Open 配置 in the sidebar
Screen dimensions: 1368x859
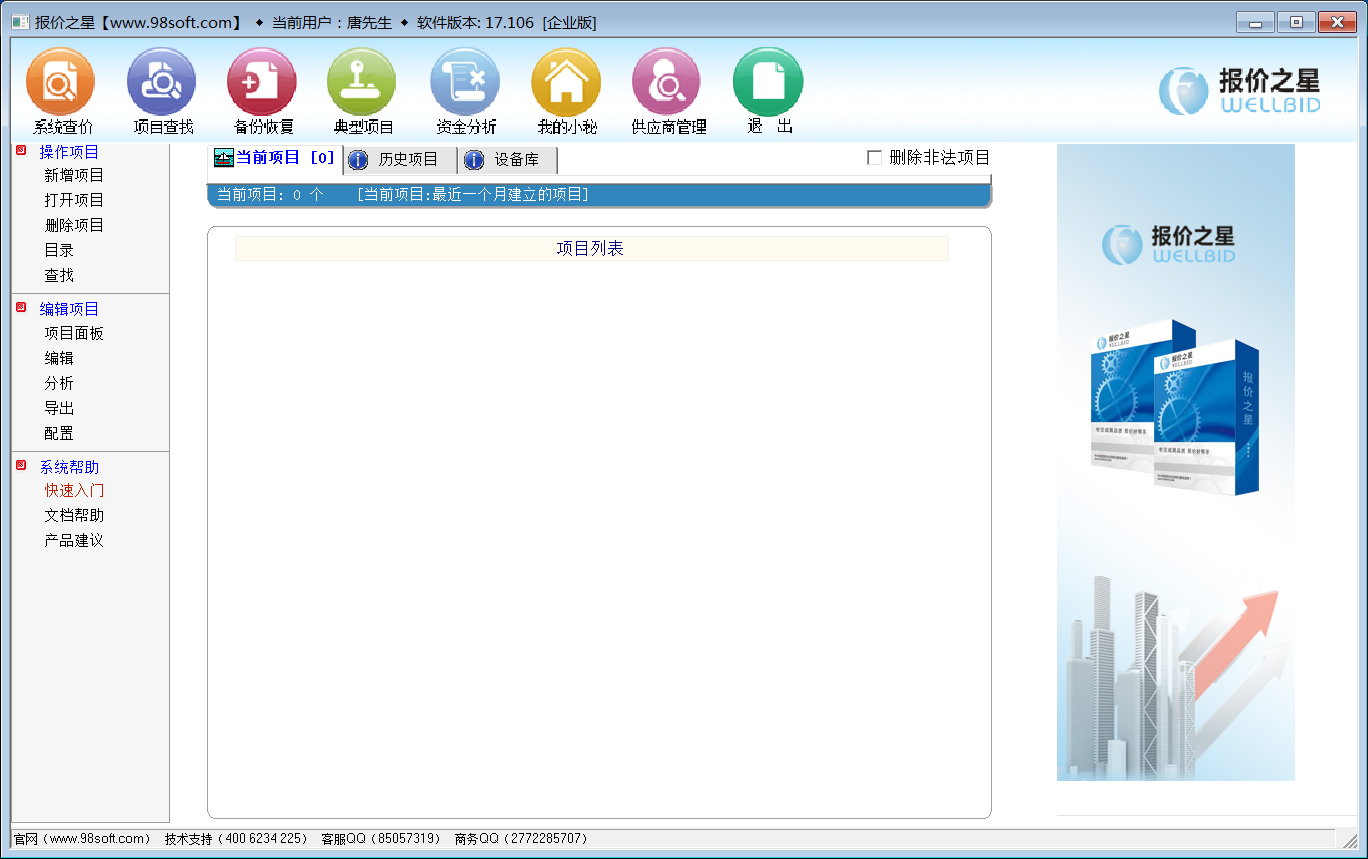tap(59, 433)
